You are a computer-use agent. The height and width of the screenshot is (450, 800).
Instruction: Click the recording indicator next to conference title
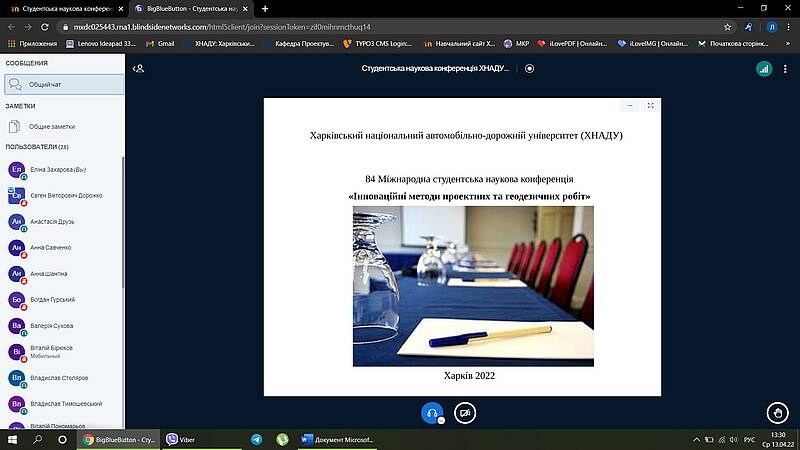(x=529, y=68)
